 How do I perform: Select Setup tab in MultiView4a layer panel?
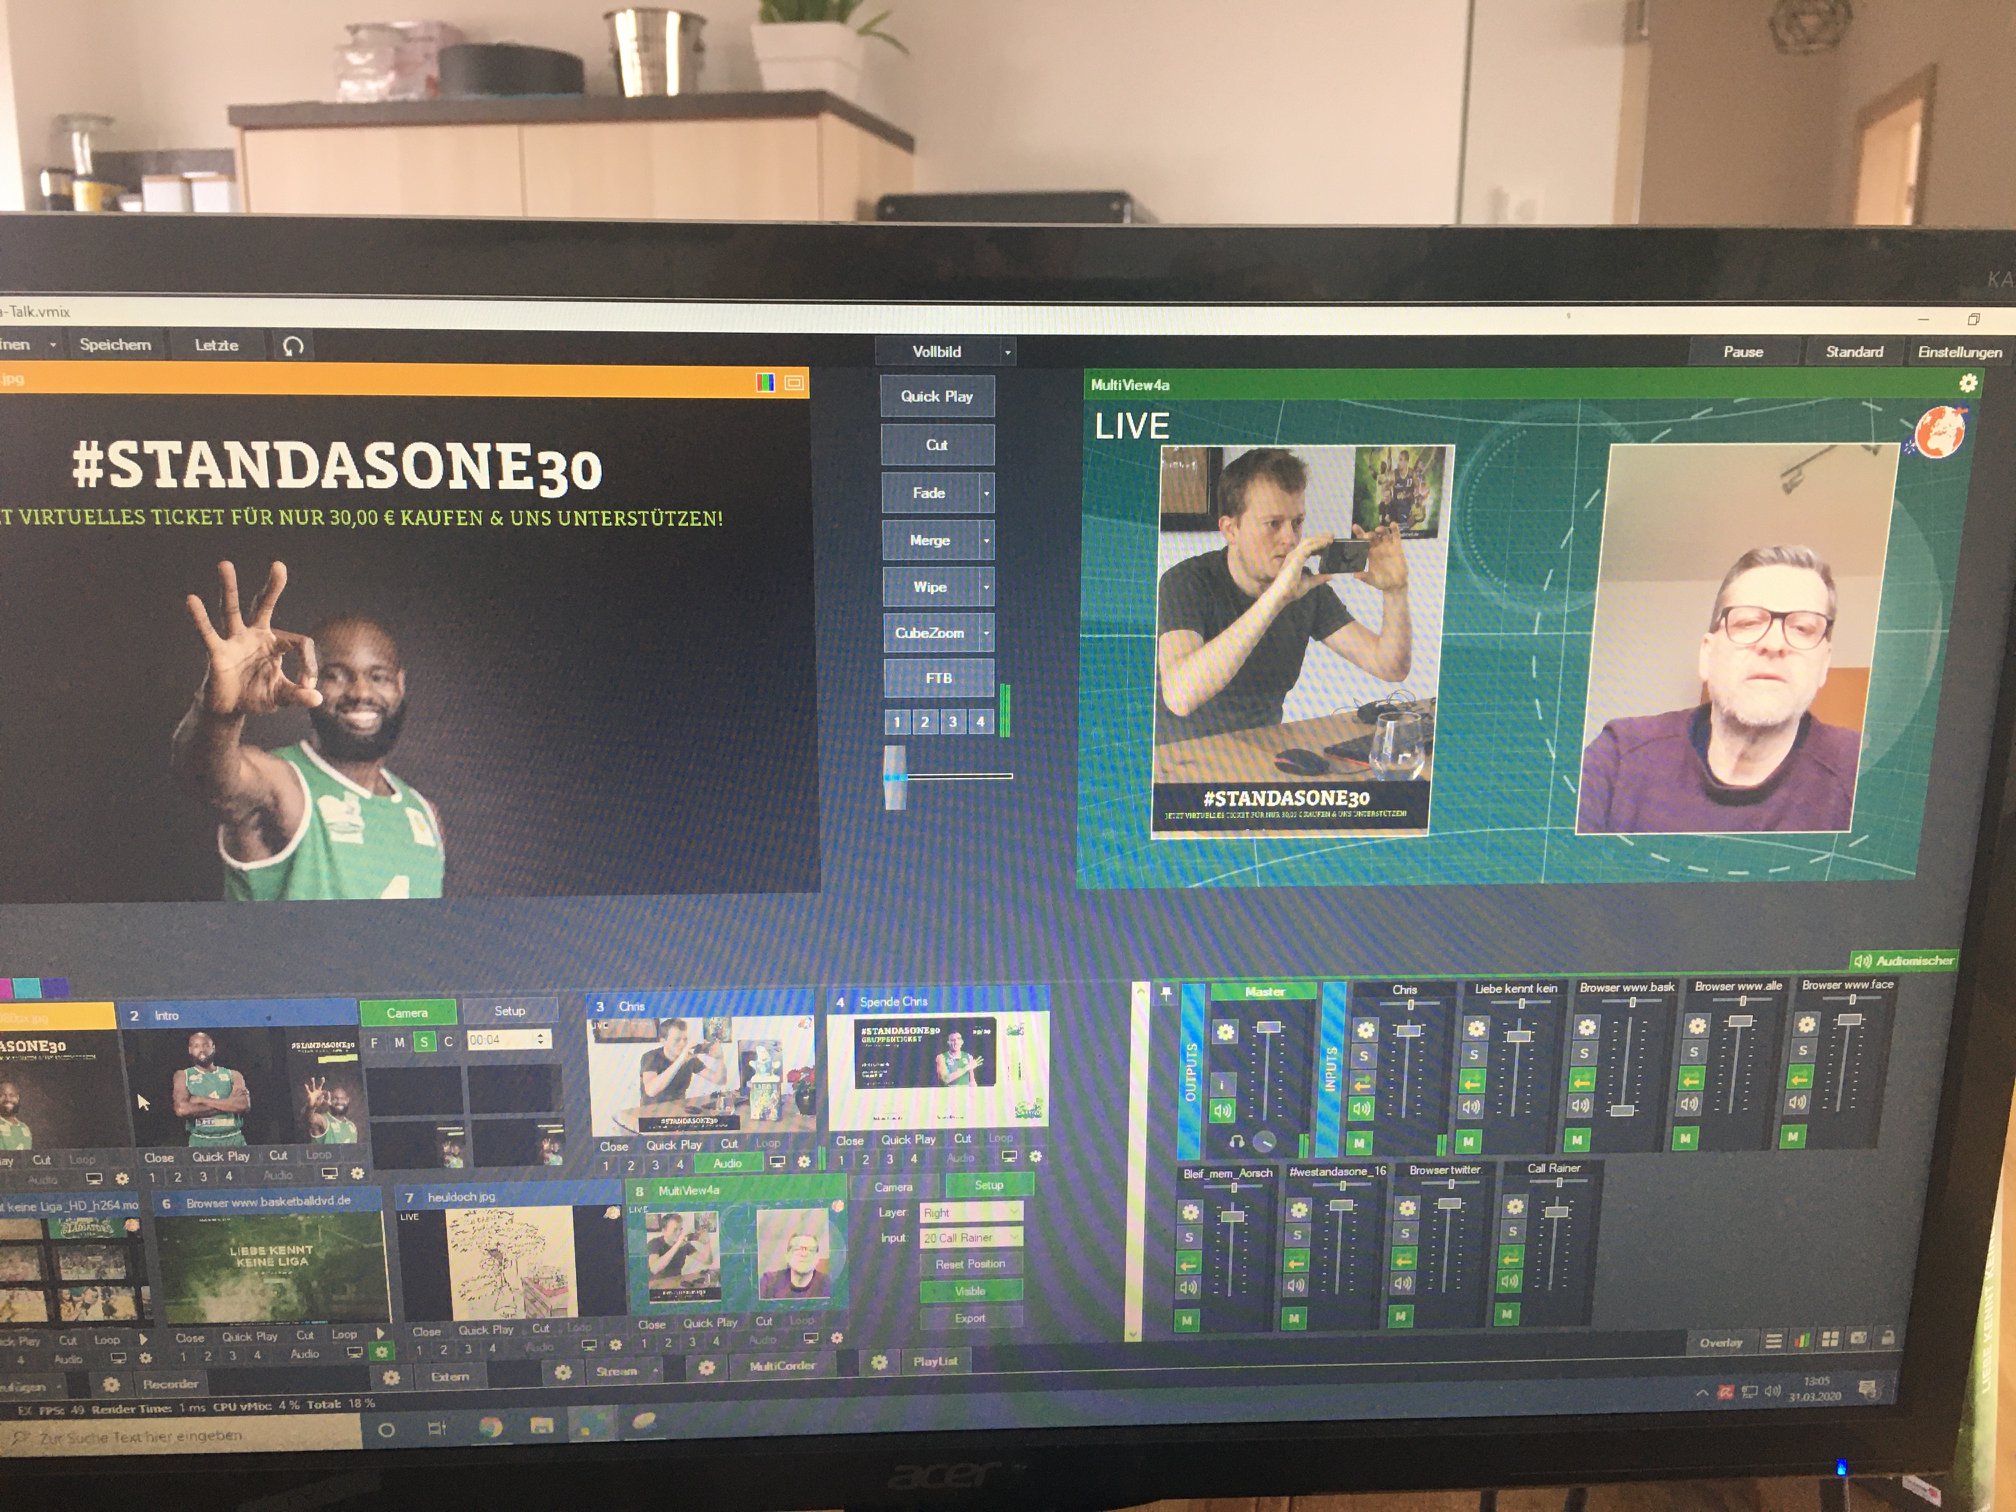point(988,1185)
